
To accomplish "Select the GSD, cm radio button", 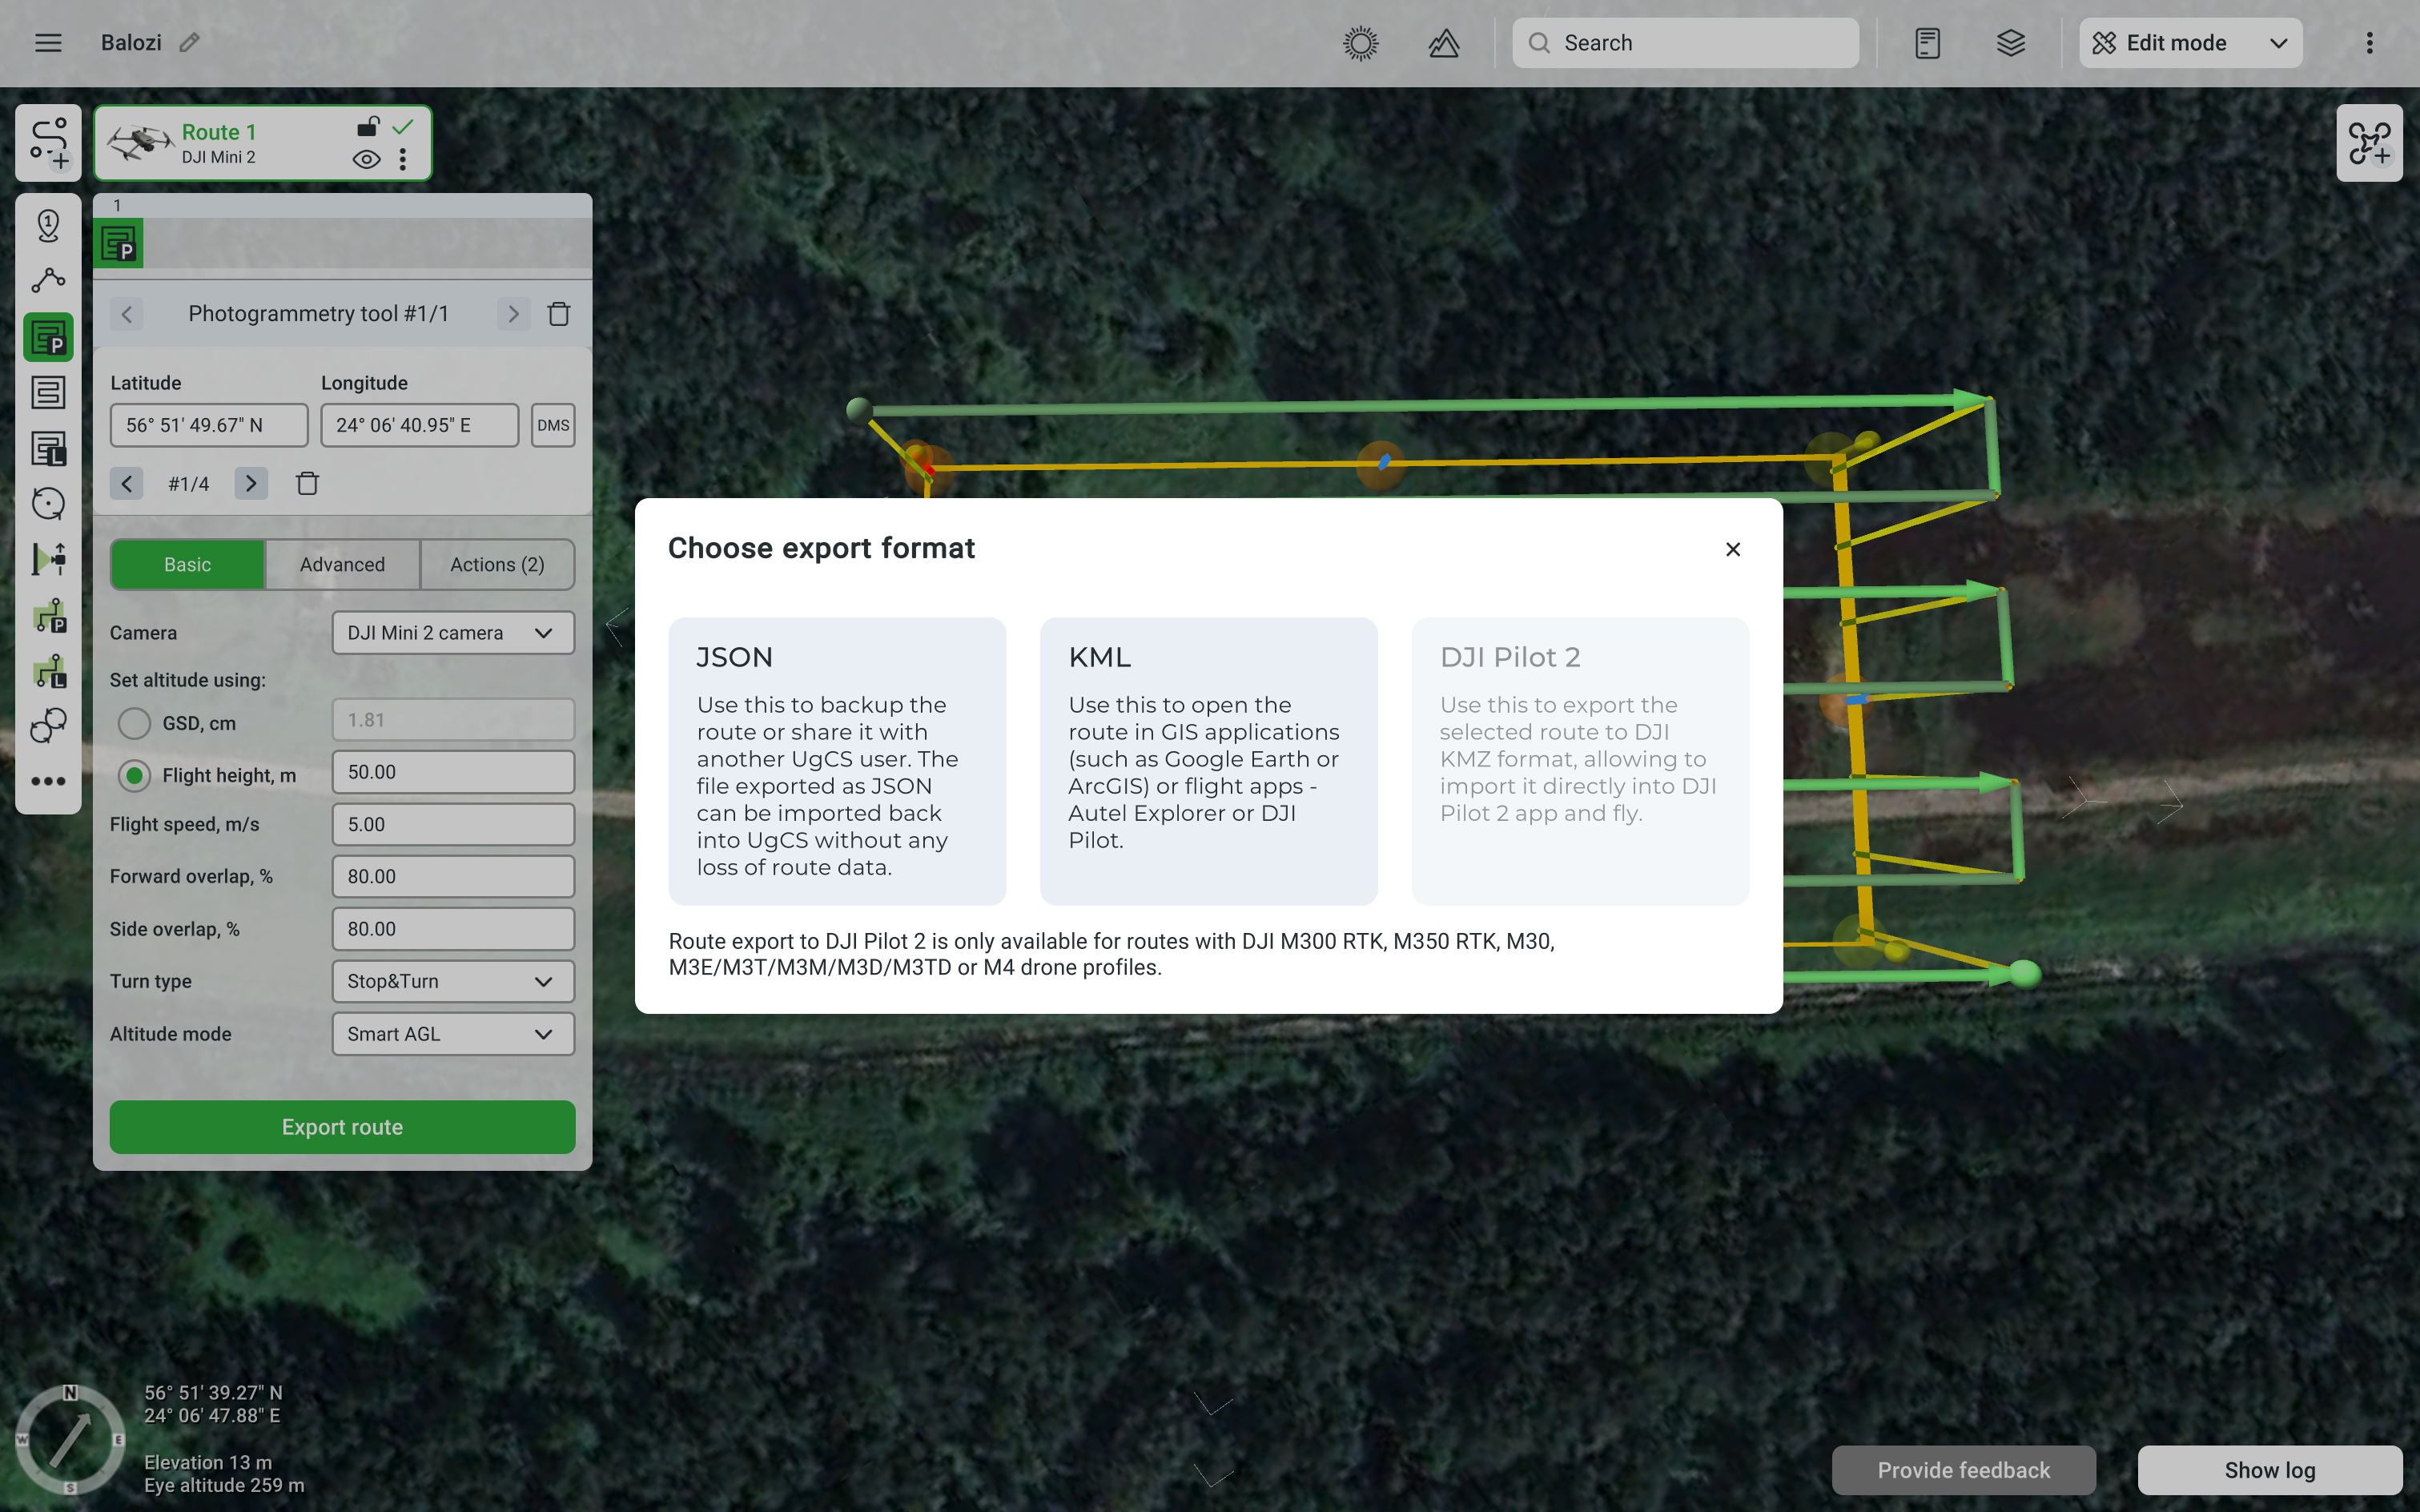I will (x=134, y=723).
